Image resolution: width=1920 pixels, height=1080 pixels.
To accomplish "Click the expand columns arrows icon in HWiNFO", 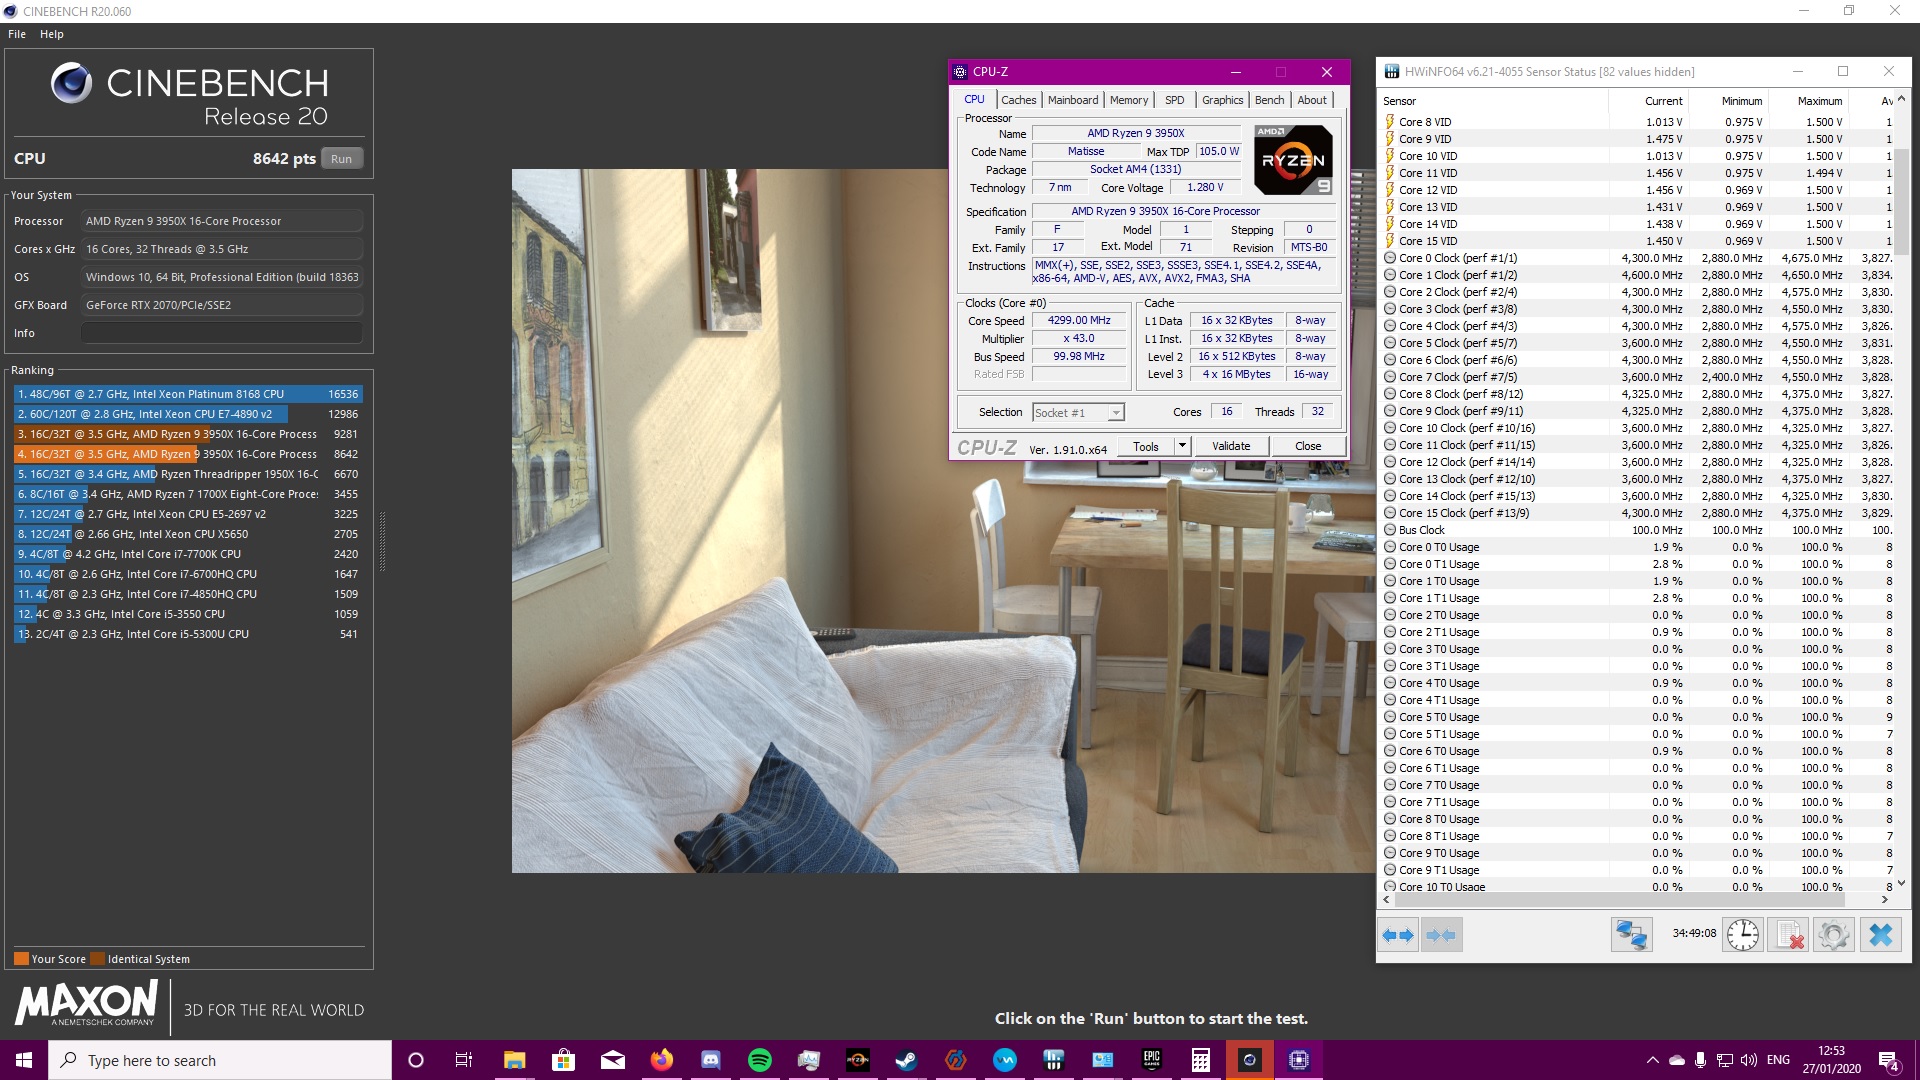I will 1397,935.
